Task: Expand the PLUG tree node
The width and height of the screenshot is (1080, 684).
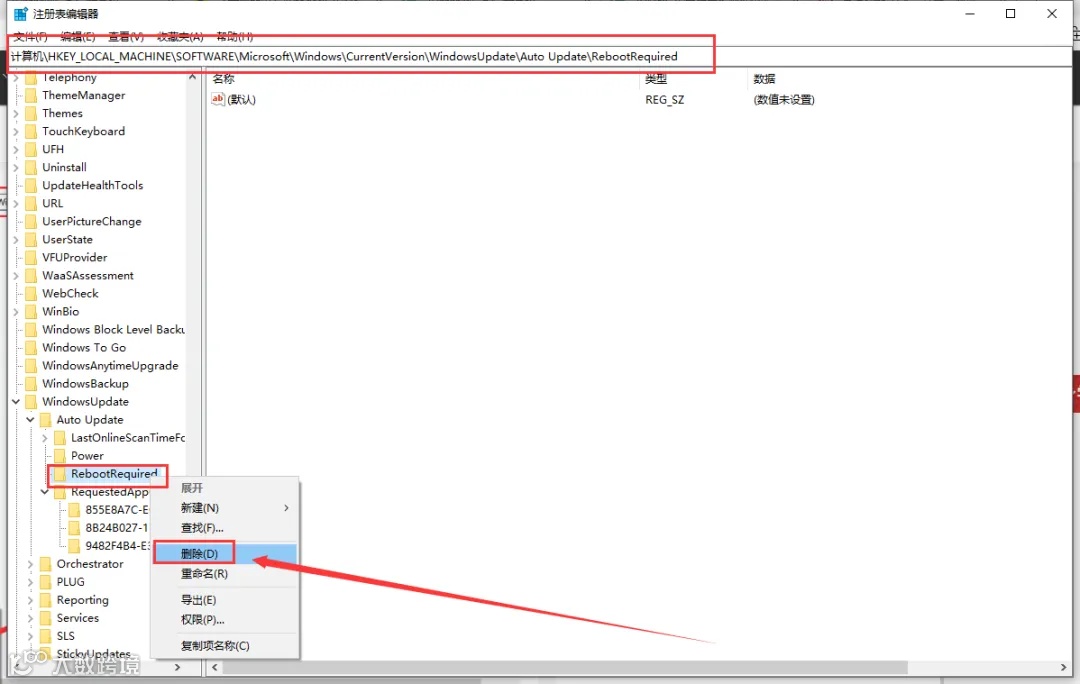Action: point(30,582)
